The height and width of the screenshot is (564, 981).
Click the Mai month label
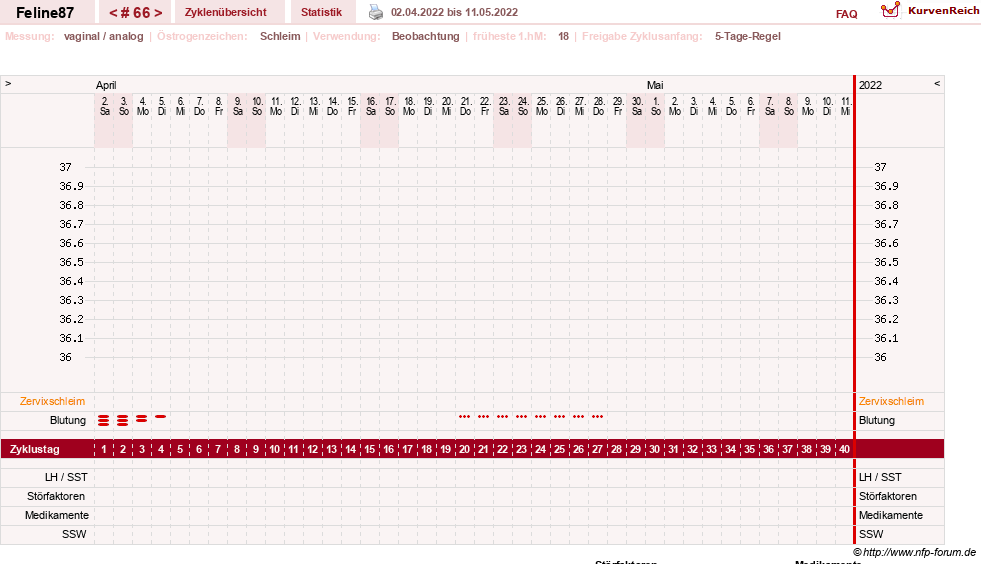point(655,85)
